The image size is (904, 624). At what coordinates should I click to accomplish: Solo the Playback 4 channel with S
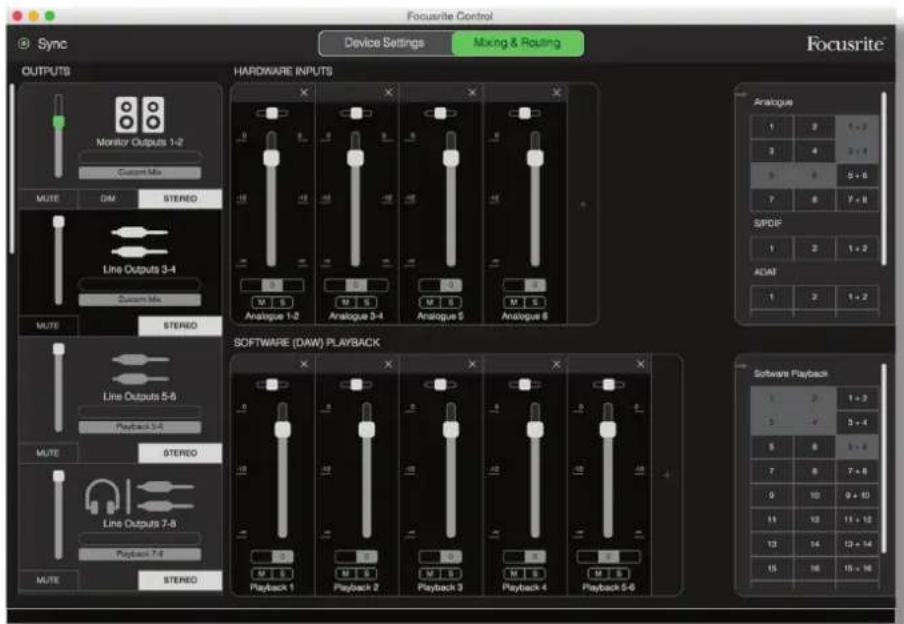coord(534,574)
